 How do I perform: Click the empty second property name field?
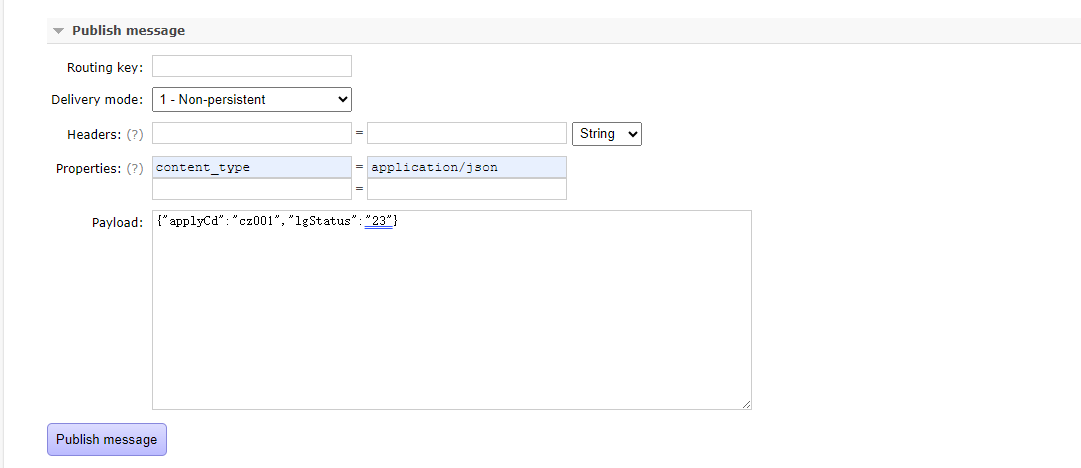pyautogui.click(x=252, y=189)
